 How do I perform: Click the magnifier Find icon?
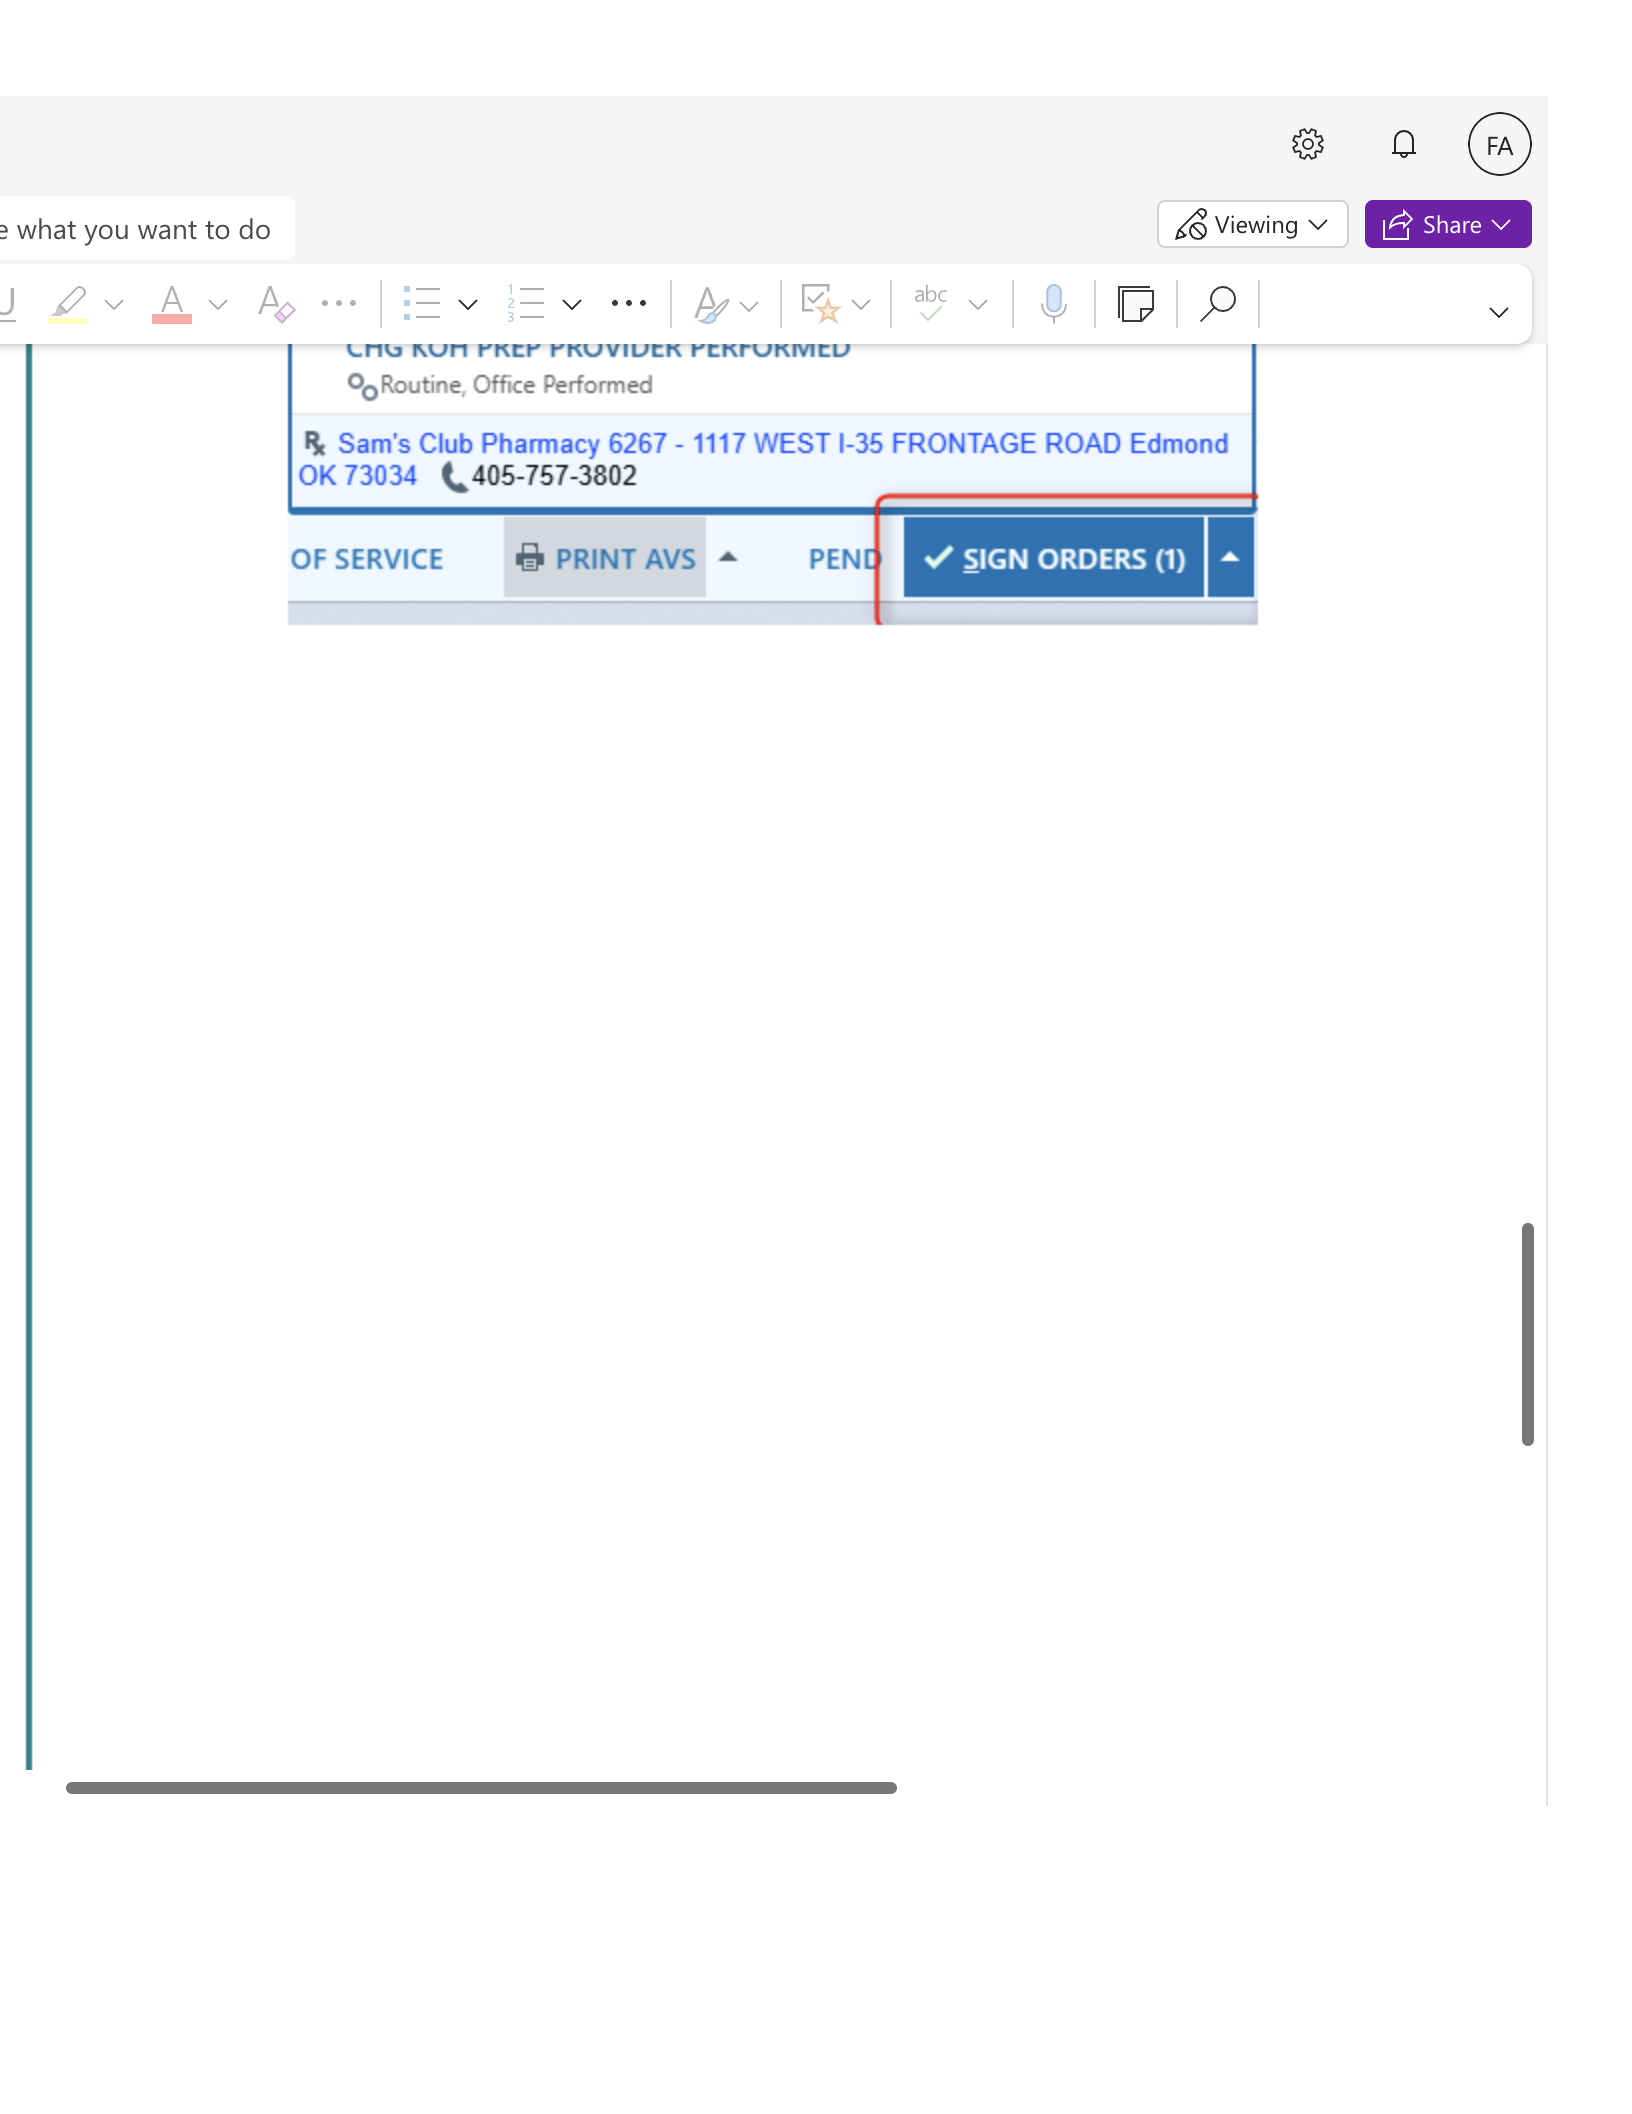pos(1218,303)
